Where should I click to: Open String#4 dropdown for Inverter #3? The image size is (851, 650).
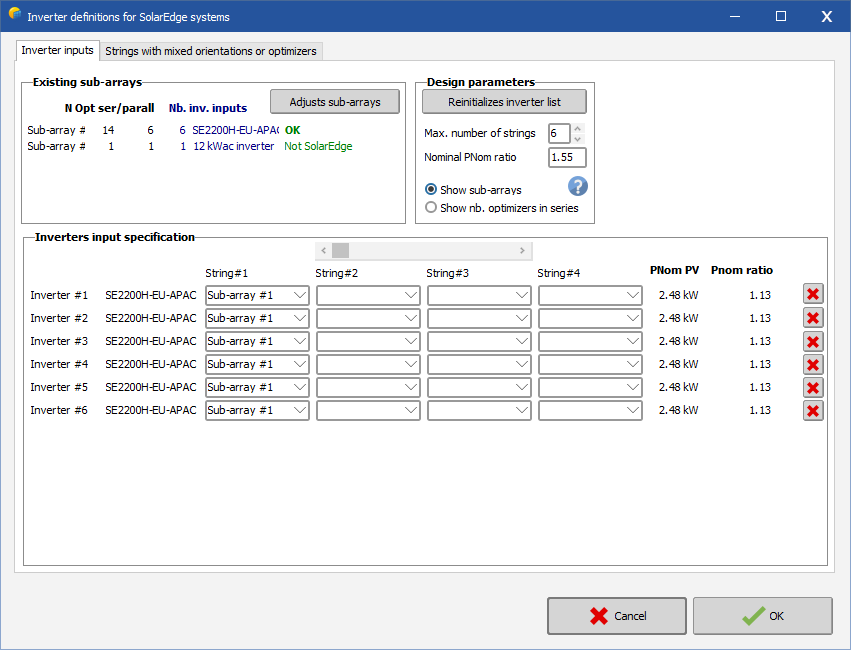point(590,341)
